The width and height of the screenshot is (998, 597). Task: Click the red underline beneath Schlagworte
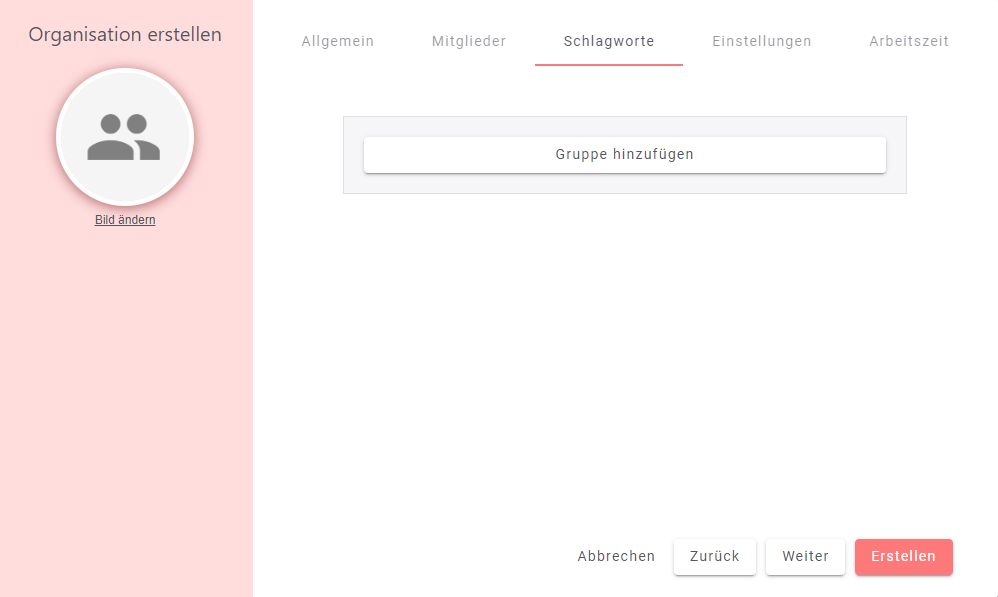coord(609,64)
